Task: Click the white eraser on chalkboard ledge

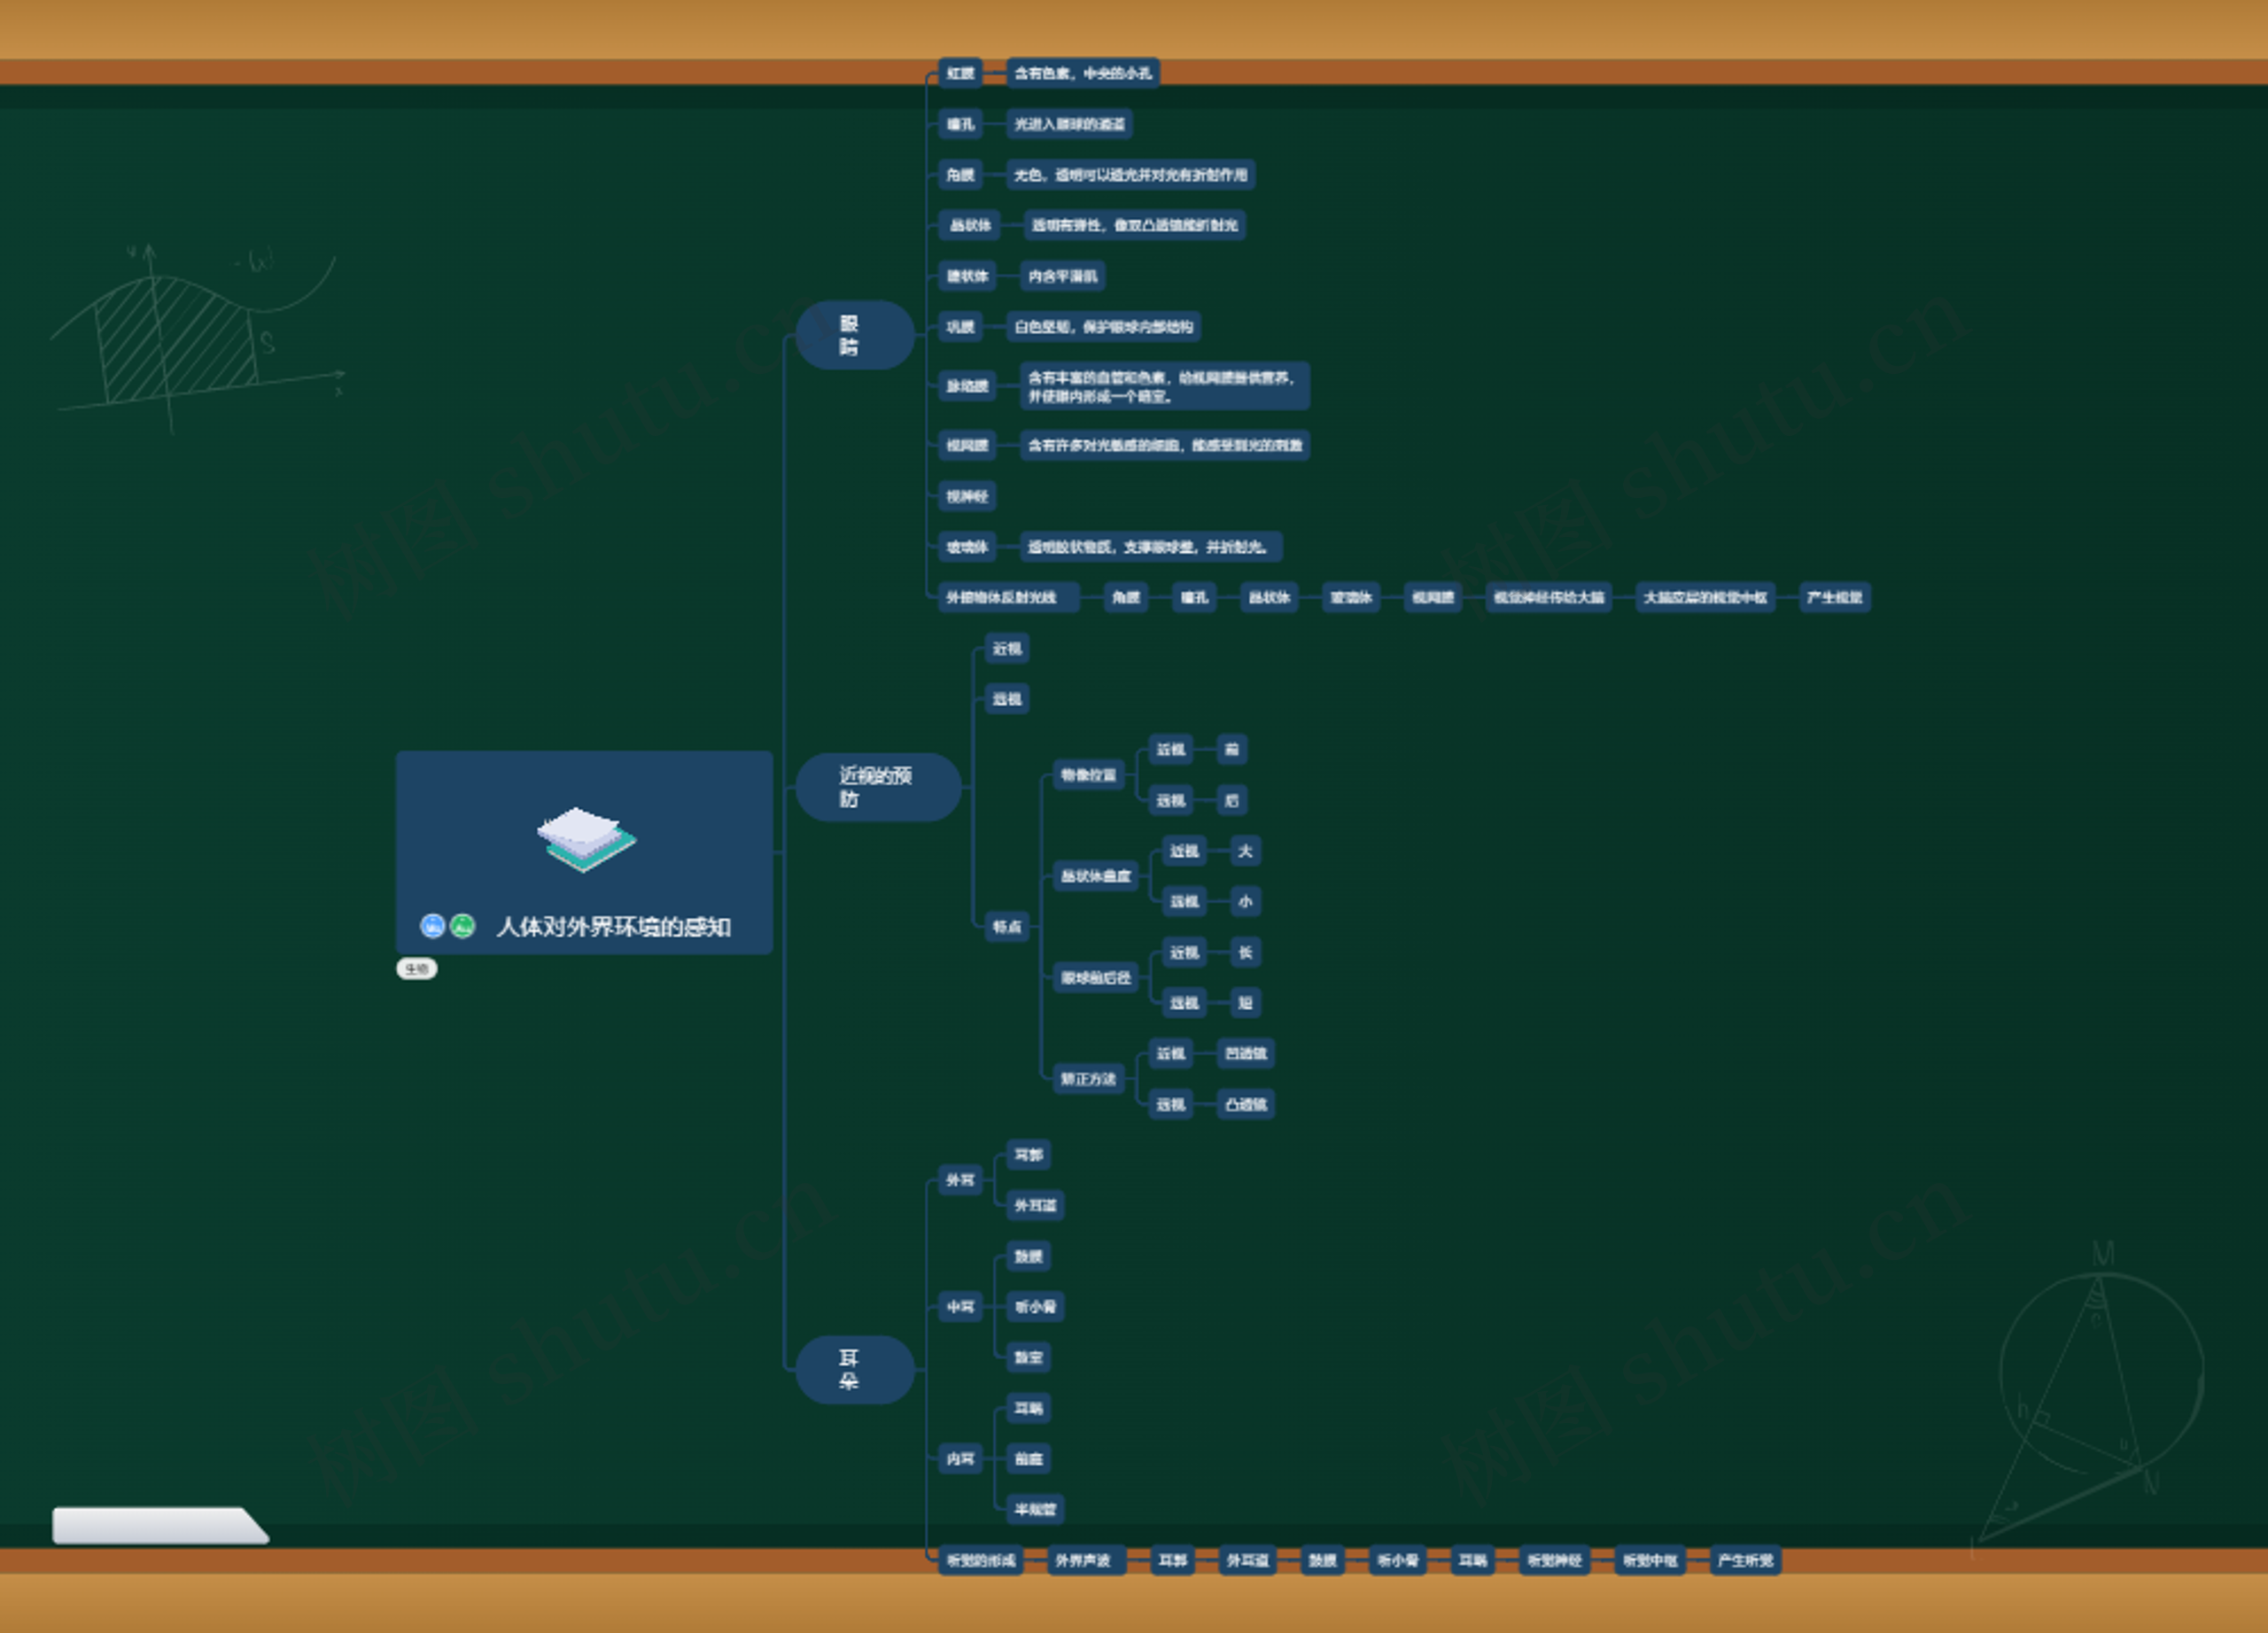Action: click(158, 1525)
